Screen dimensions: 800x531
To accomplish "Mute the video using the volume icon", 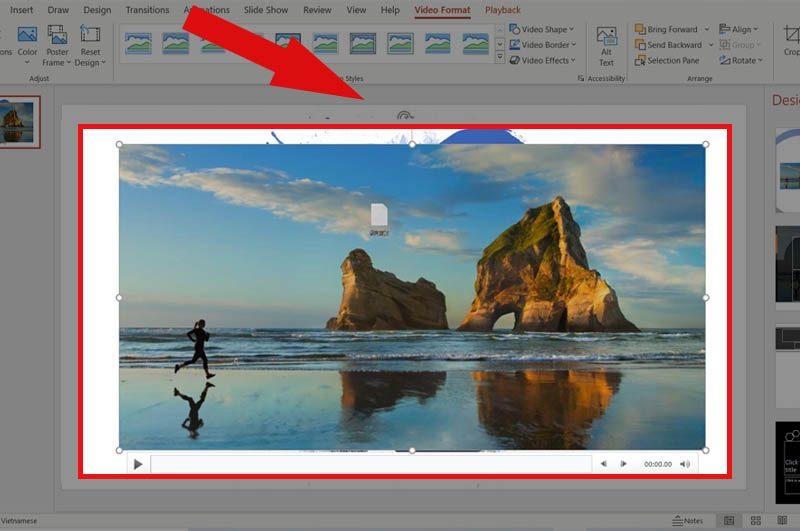I will (x=685, y=464).
